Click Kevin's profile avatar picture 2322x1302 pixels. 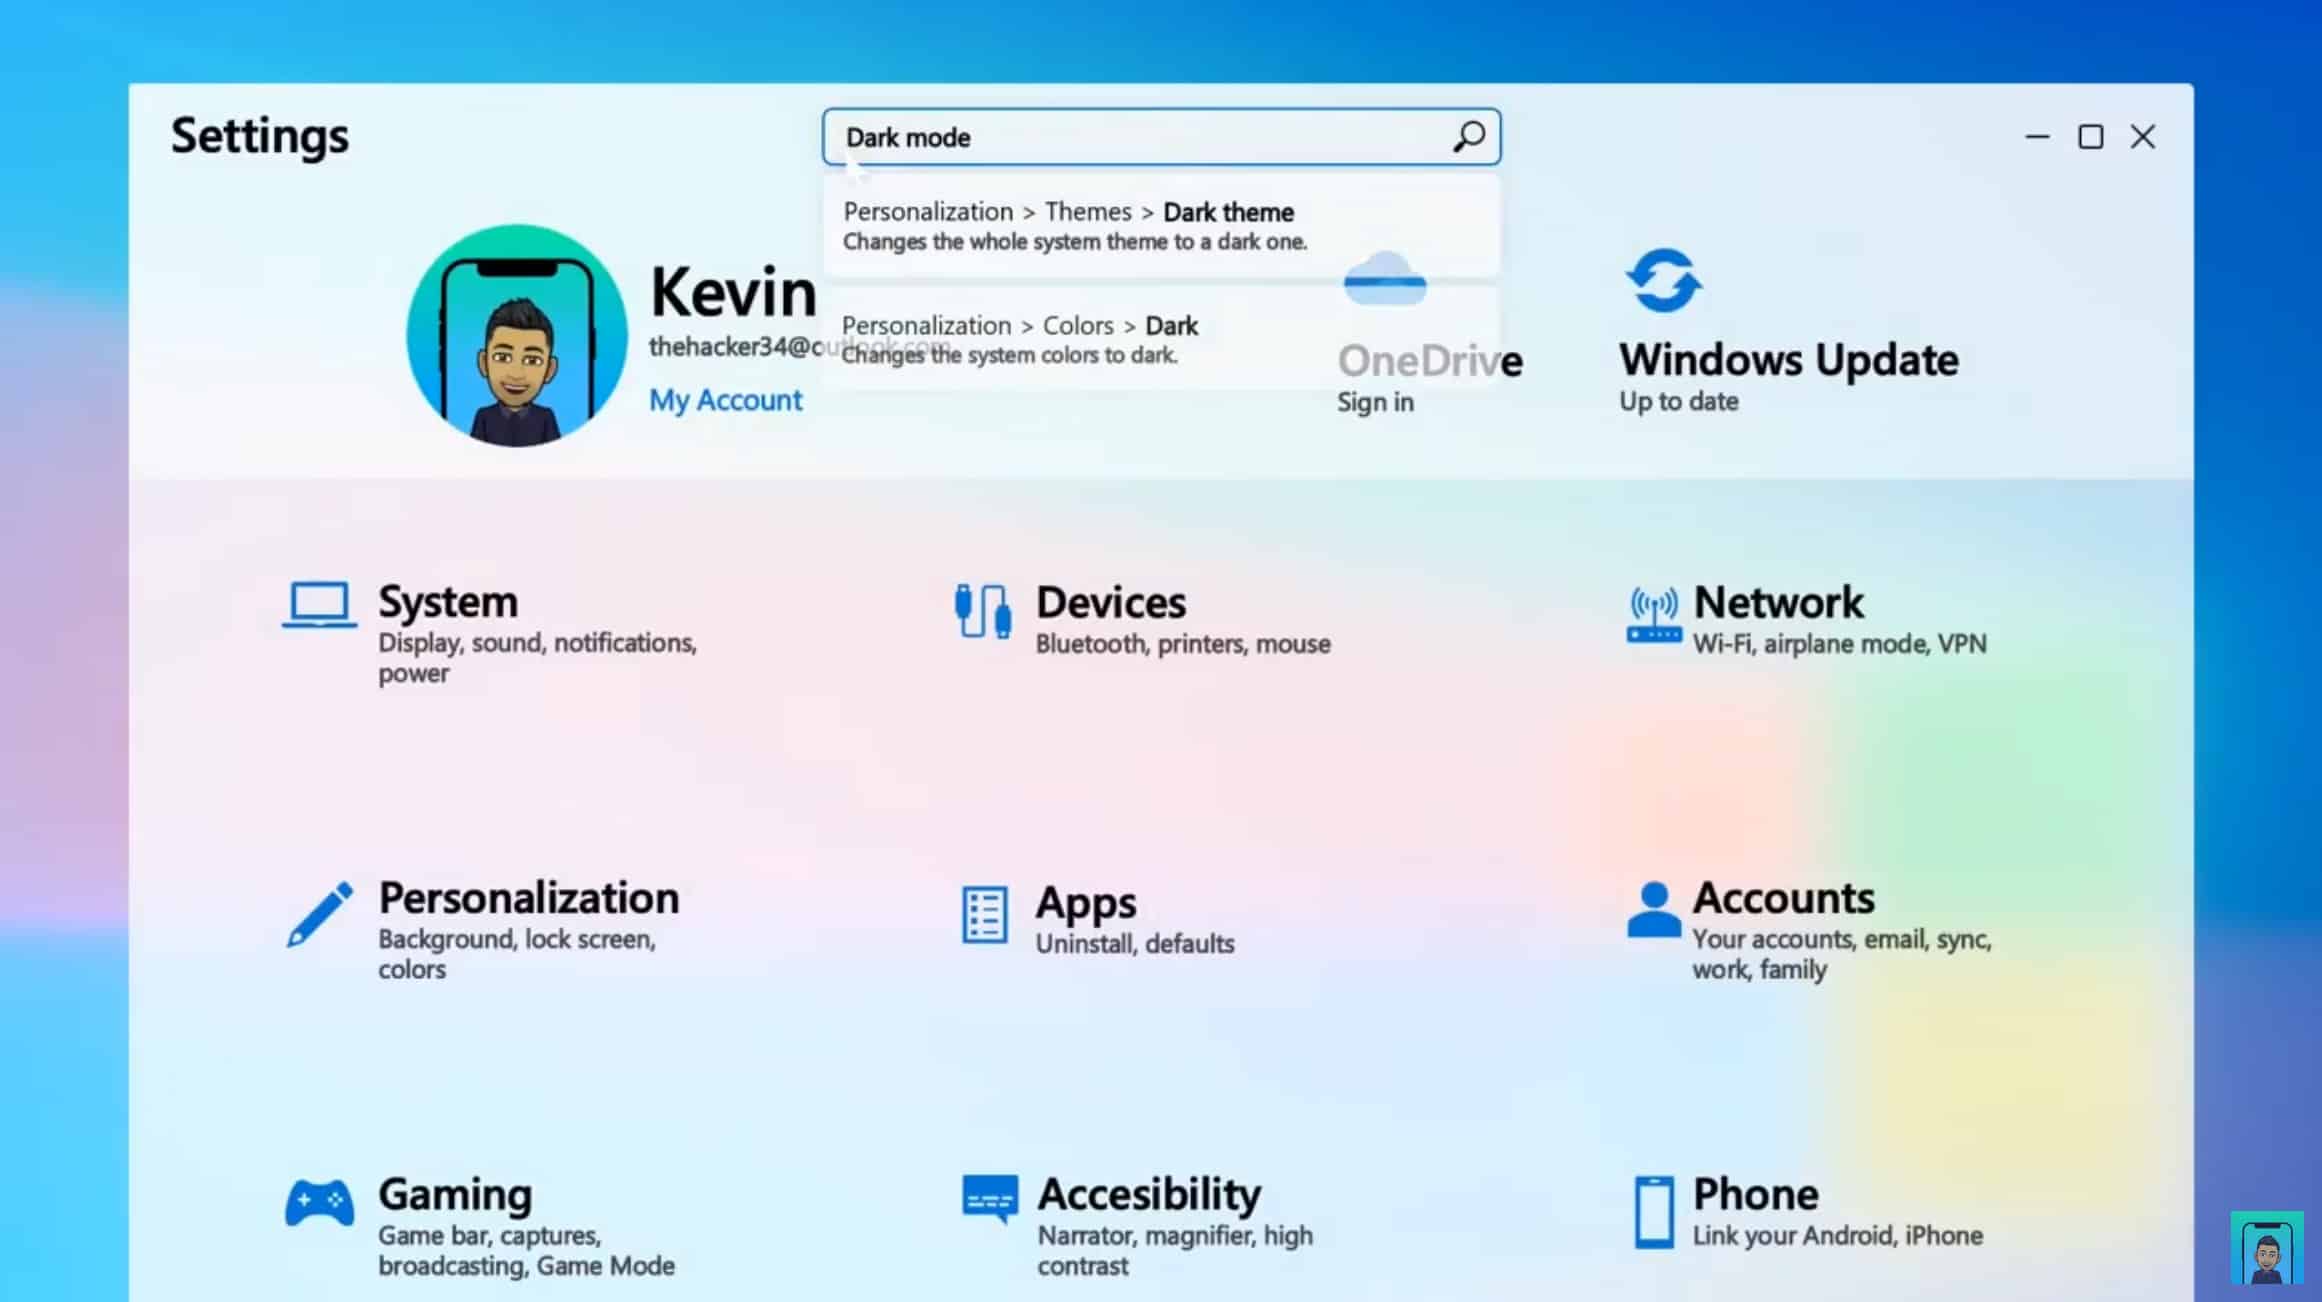pos(517,335)
